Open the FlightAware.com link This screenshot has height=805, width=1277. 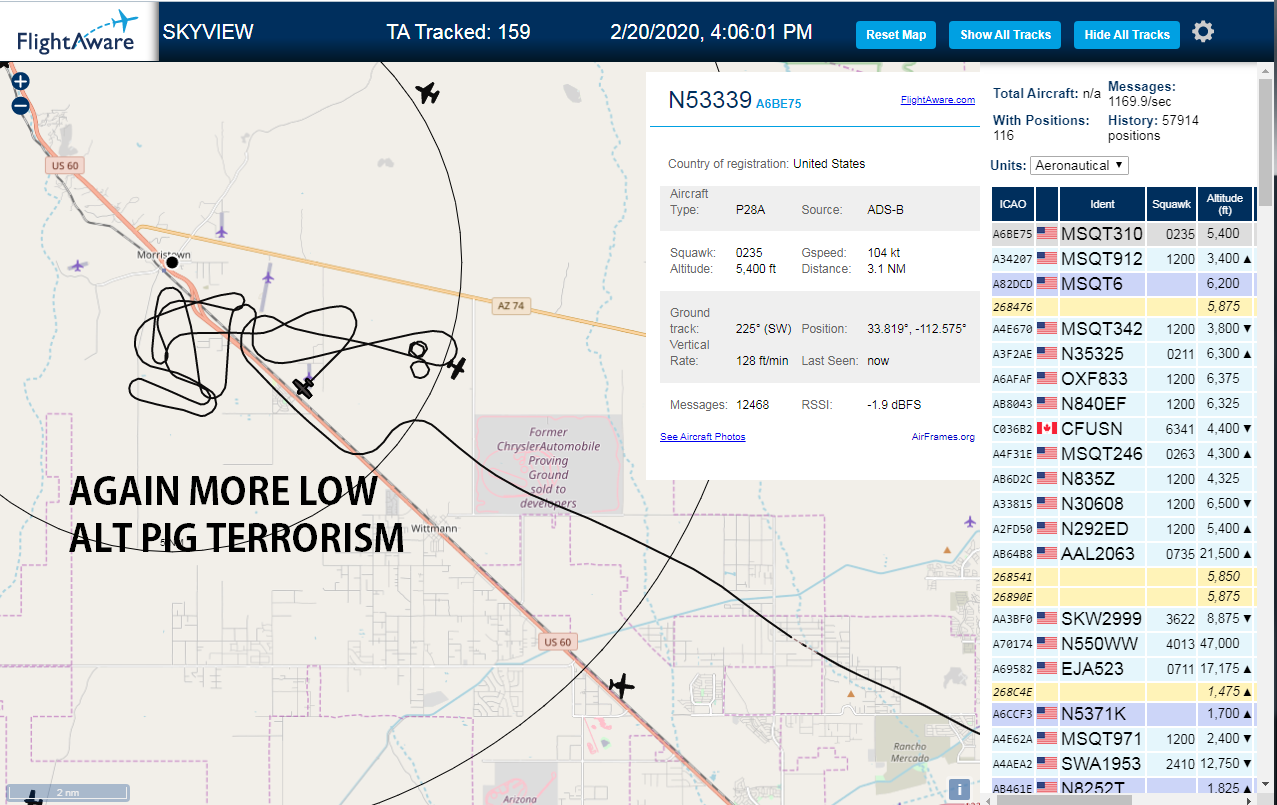(937, 100)
